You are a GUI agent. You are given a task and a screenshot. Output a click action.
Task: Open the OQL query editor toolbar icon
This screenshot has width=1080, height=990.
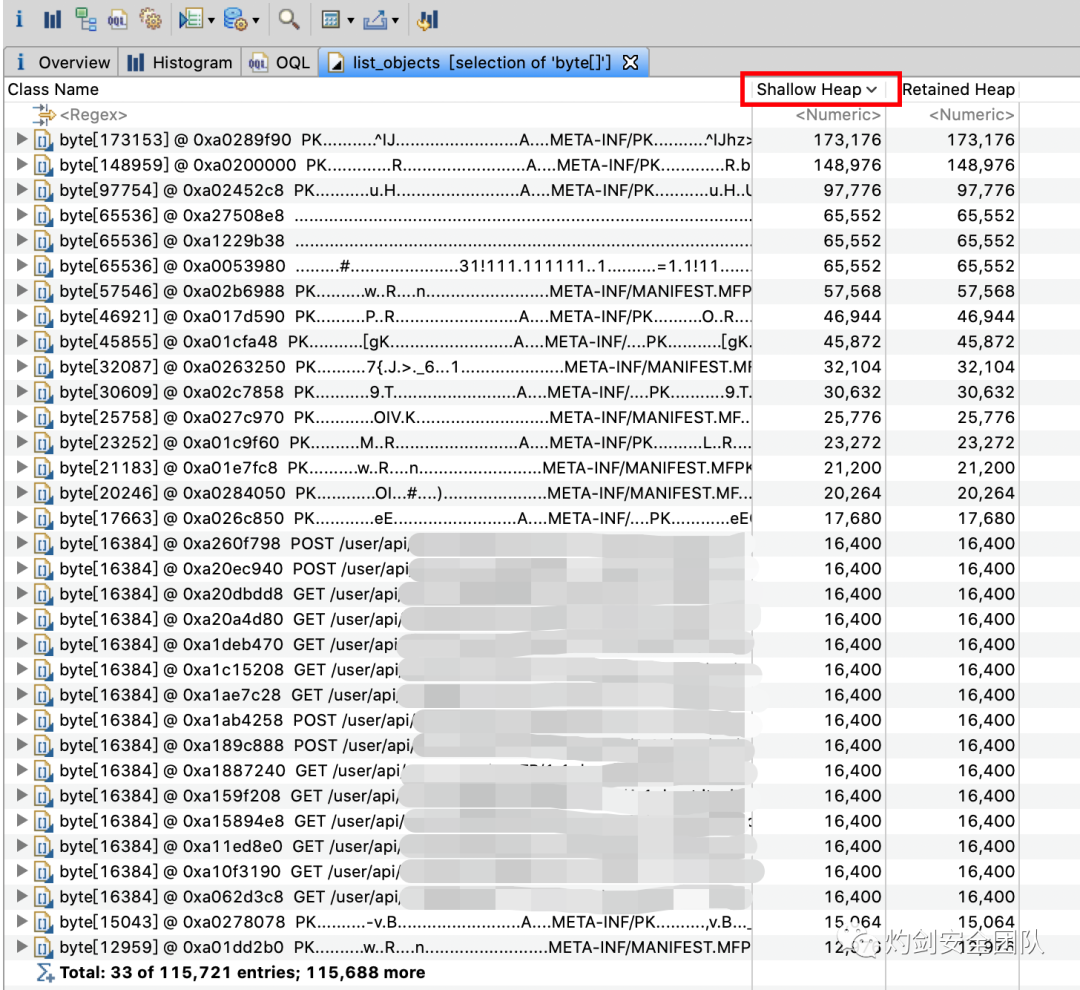(118, 20)
